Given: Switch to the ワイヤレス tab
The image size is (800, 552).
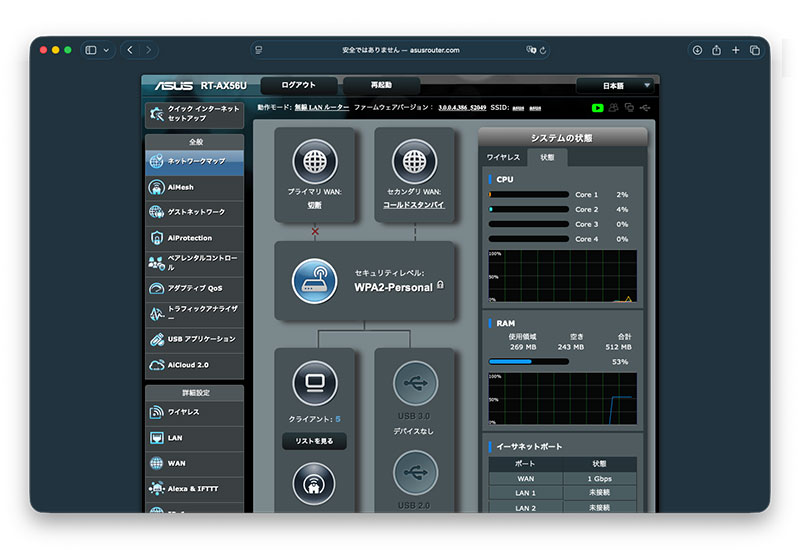Looking at the screenshot, I should pos(503,157).
